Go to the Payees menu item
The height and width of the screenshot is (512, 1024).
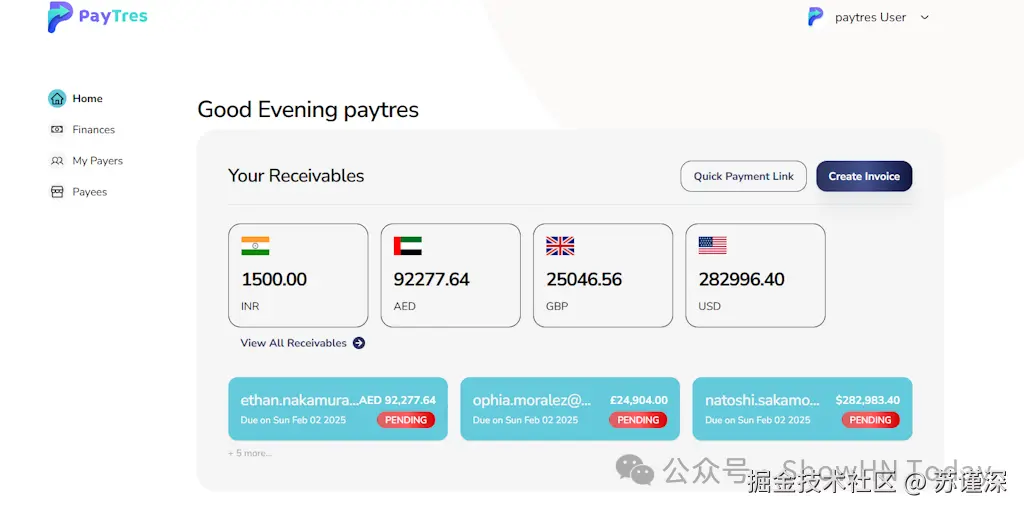(90, 191)
